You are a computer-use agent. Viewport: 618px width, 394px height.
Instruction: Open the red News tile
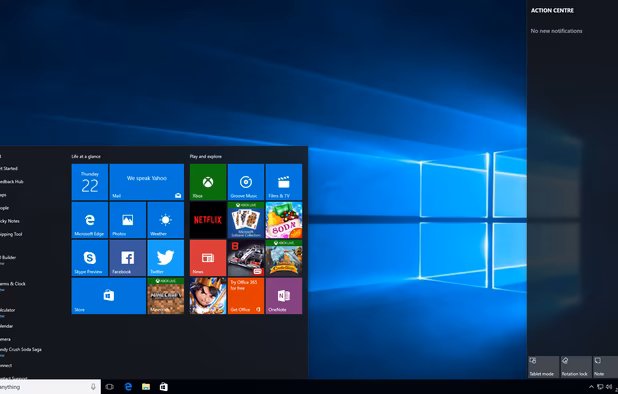click(208, 258)
